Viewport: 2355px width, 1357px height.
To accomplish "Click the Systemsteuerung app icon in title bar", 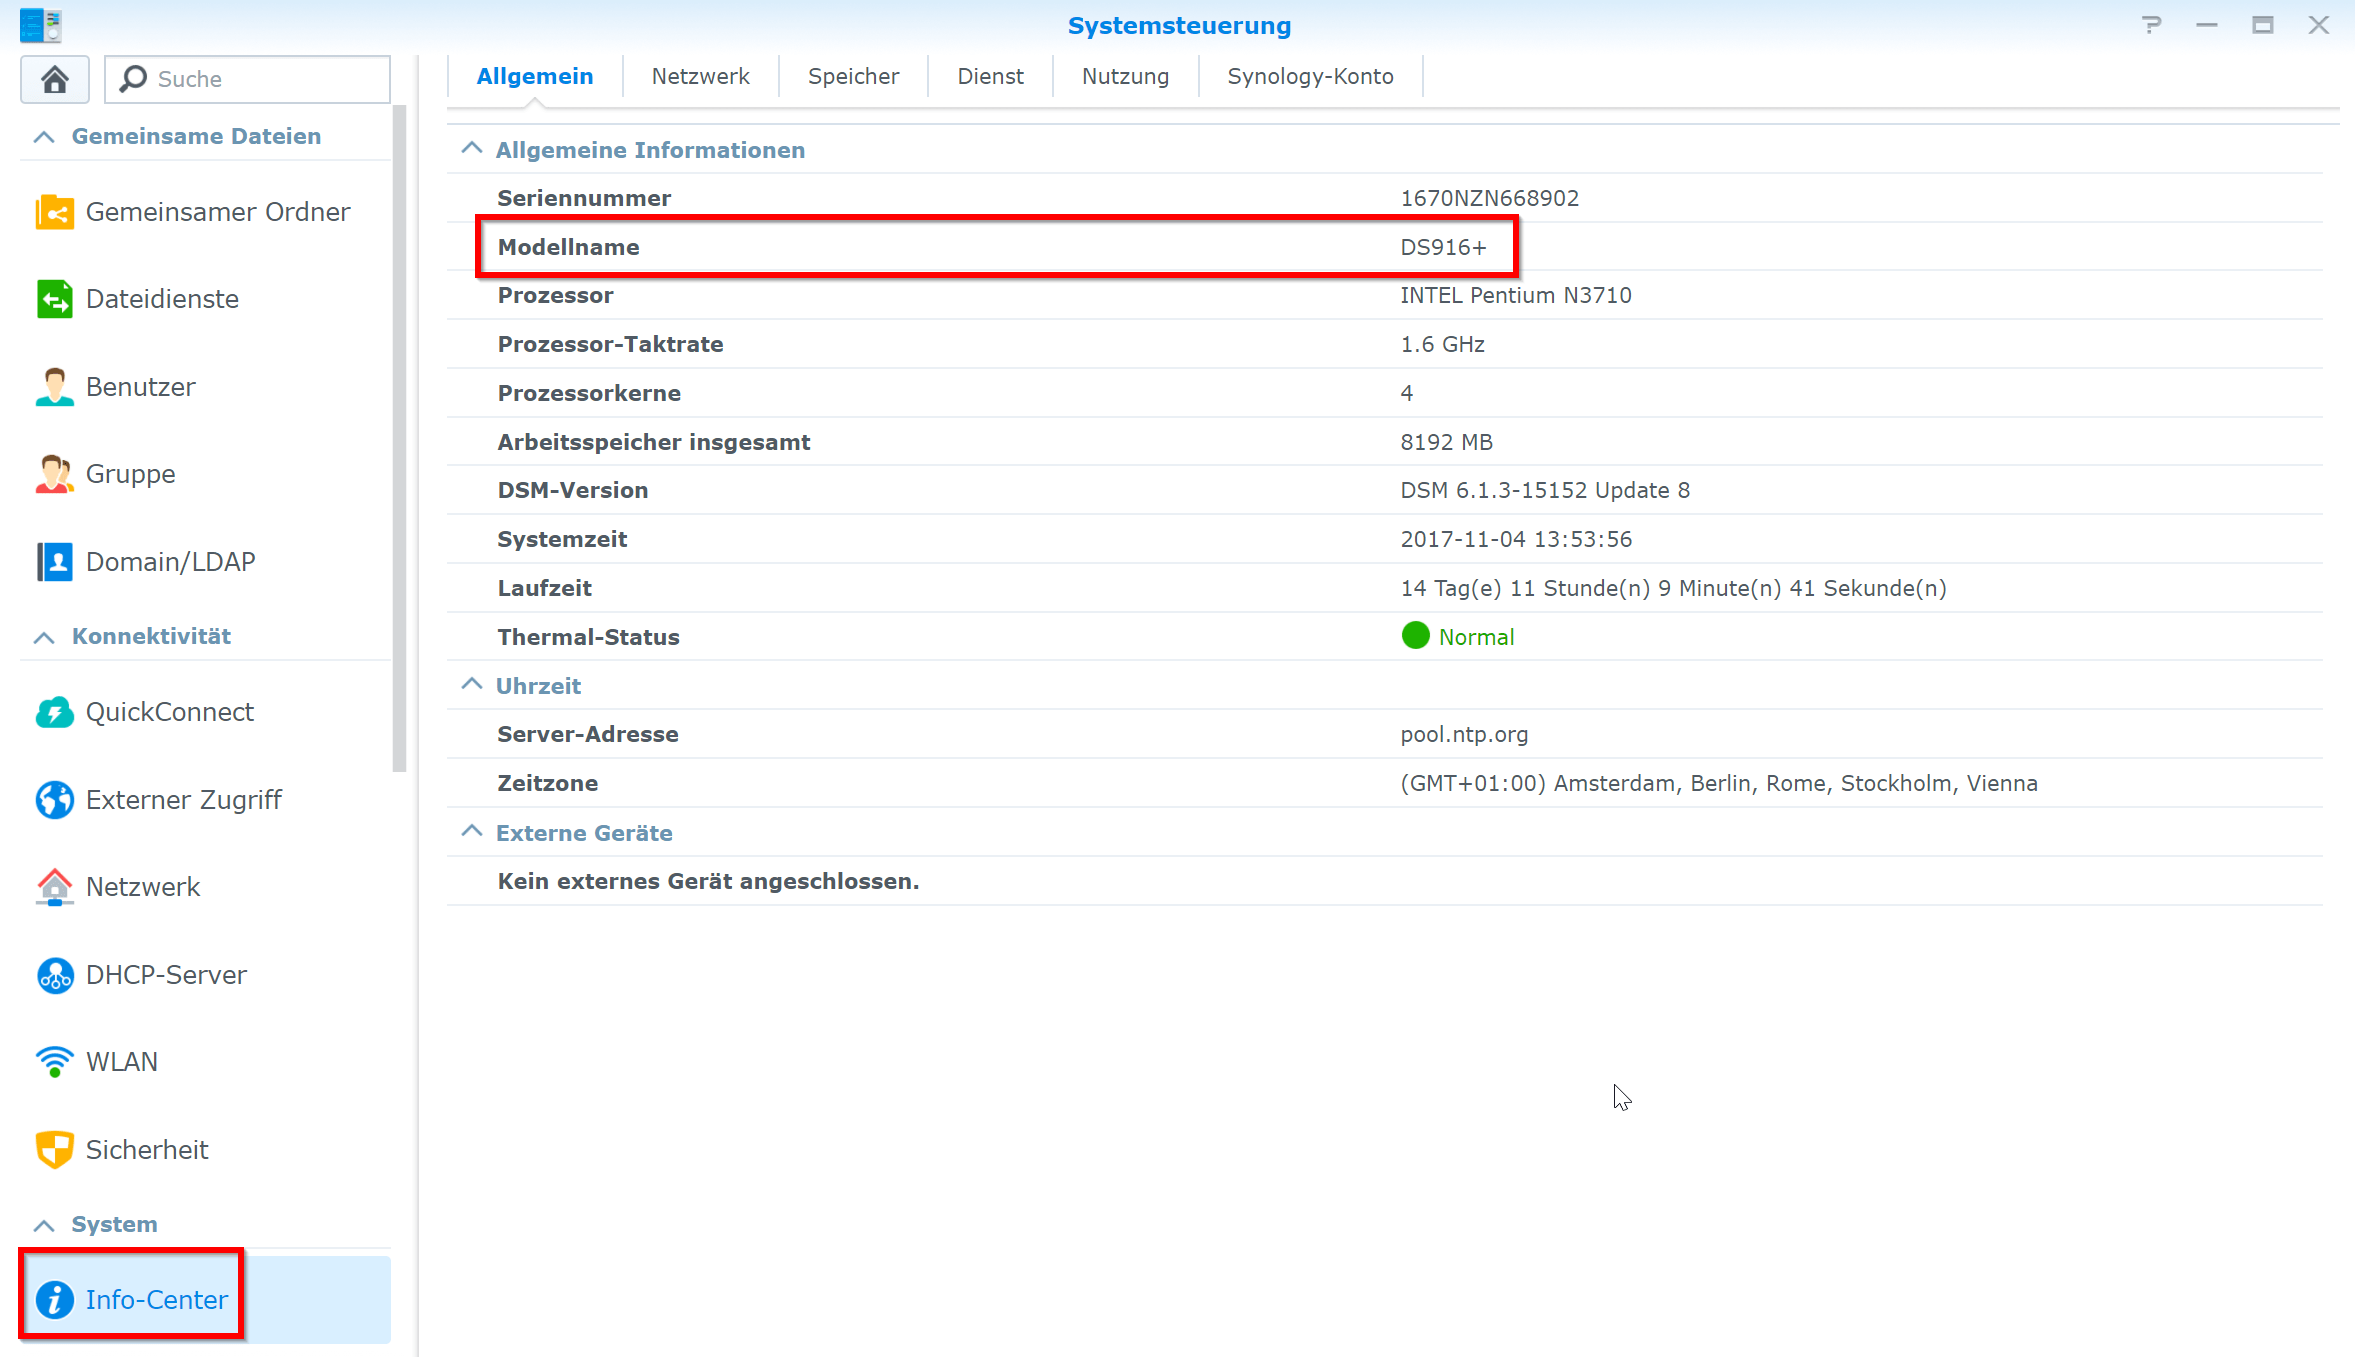I will tap(41, 25).
